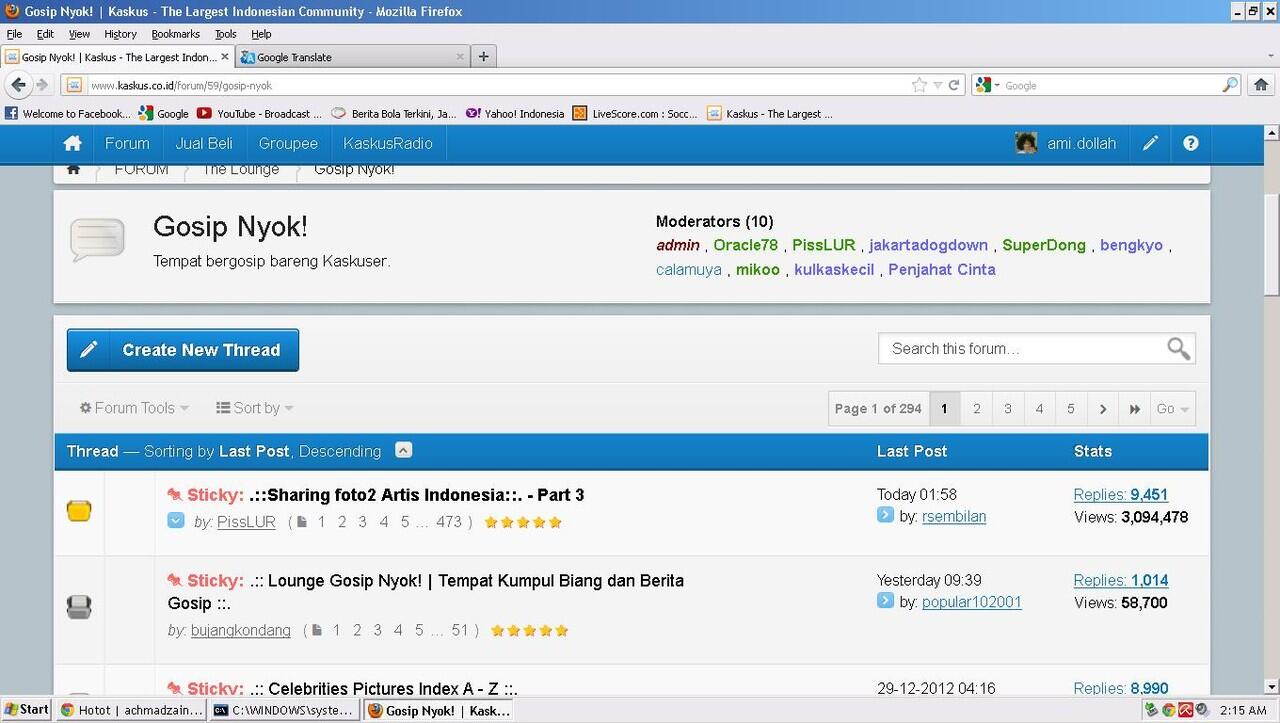
Task: Open moderator jakartadogdown's profile link
Action: (x=928, y=245)
